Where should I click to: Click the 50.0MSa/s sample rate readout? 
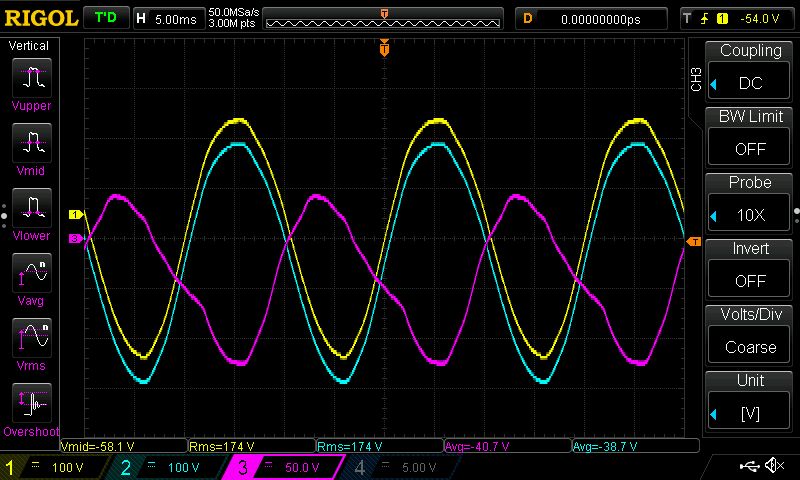coord(234,12)
